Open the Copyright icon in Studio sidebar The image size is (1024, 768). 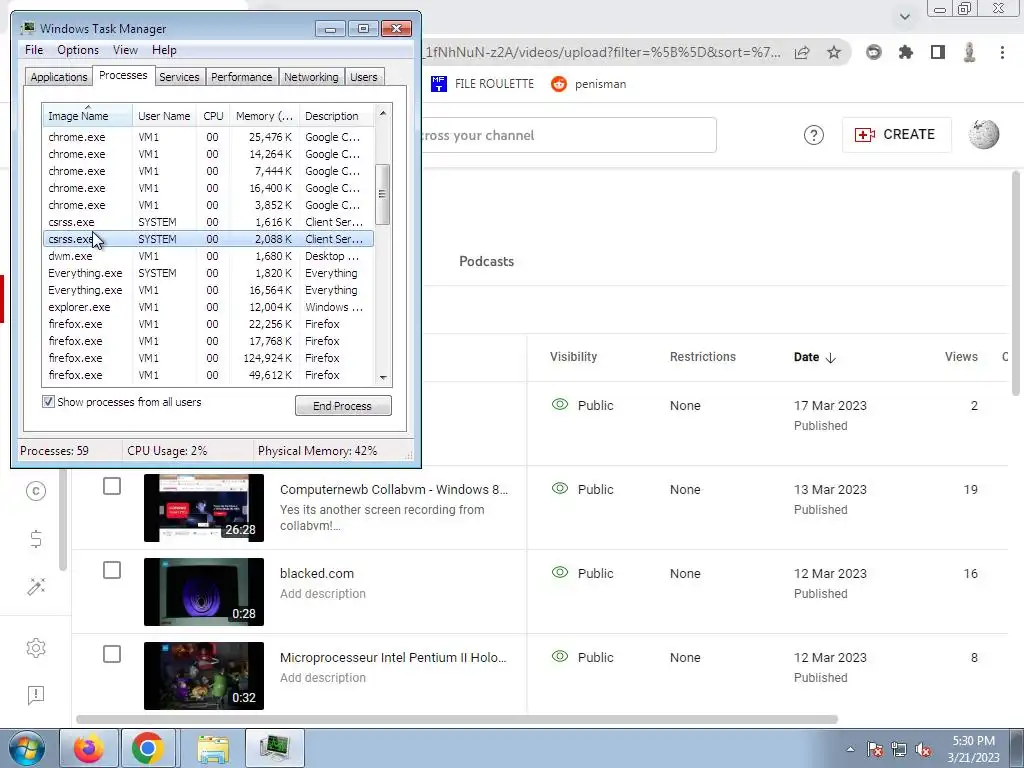coord(36,490)
